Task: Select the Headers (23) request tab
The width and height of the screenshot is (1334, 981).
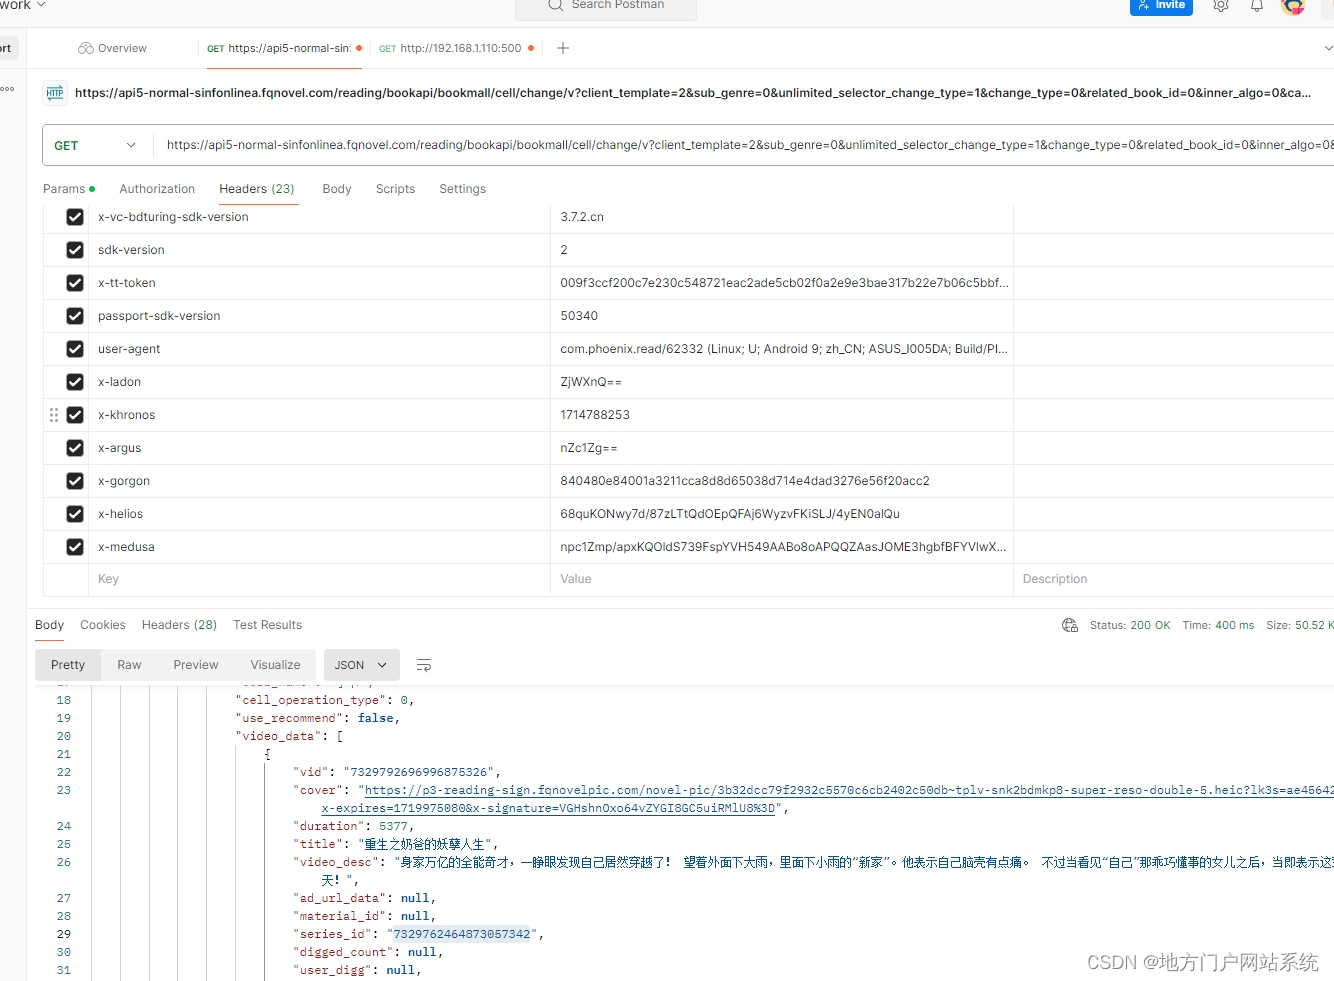Action: (x=257, y=189)
